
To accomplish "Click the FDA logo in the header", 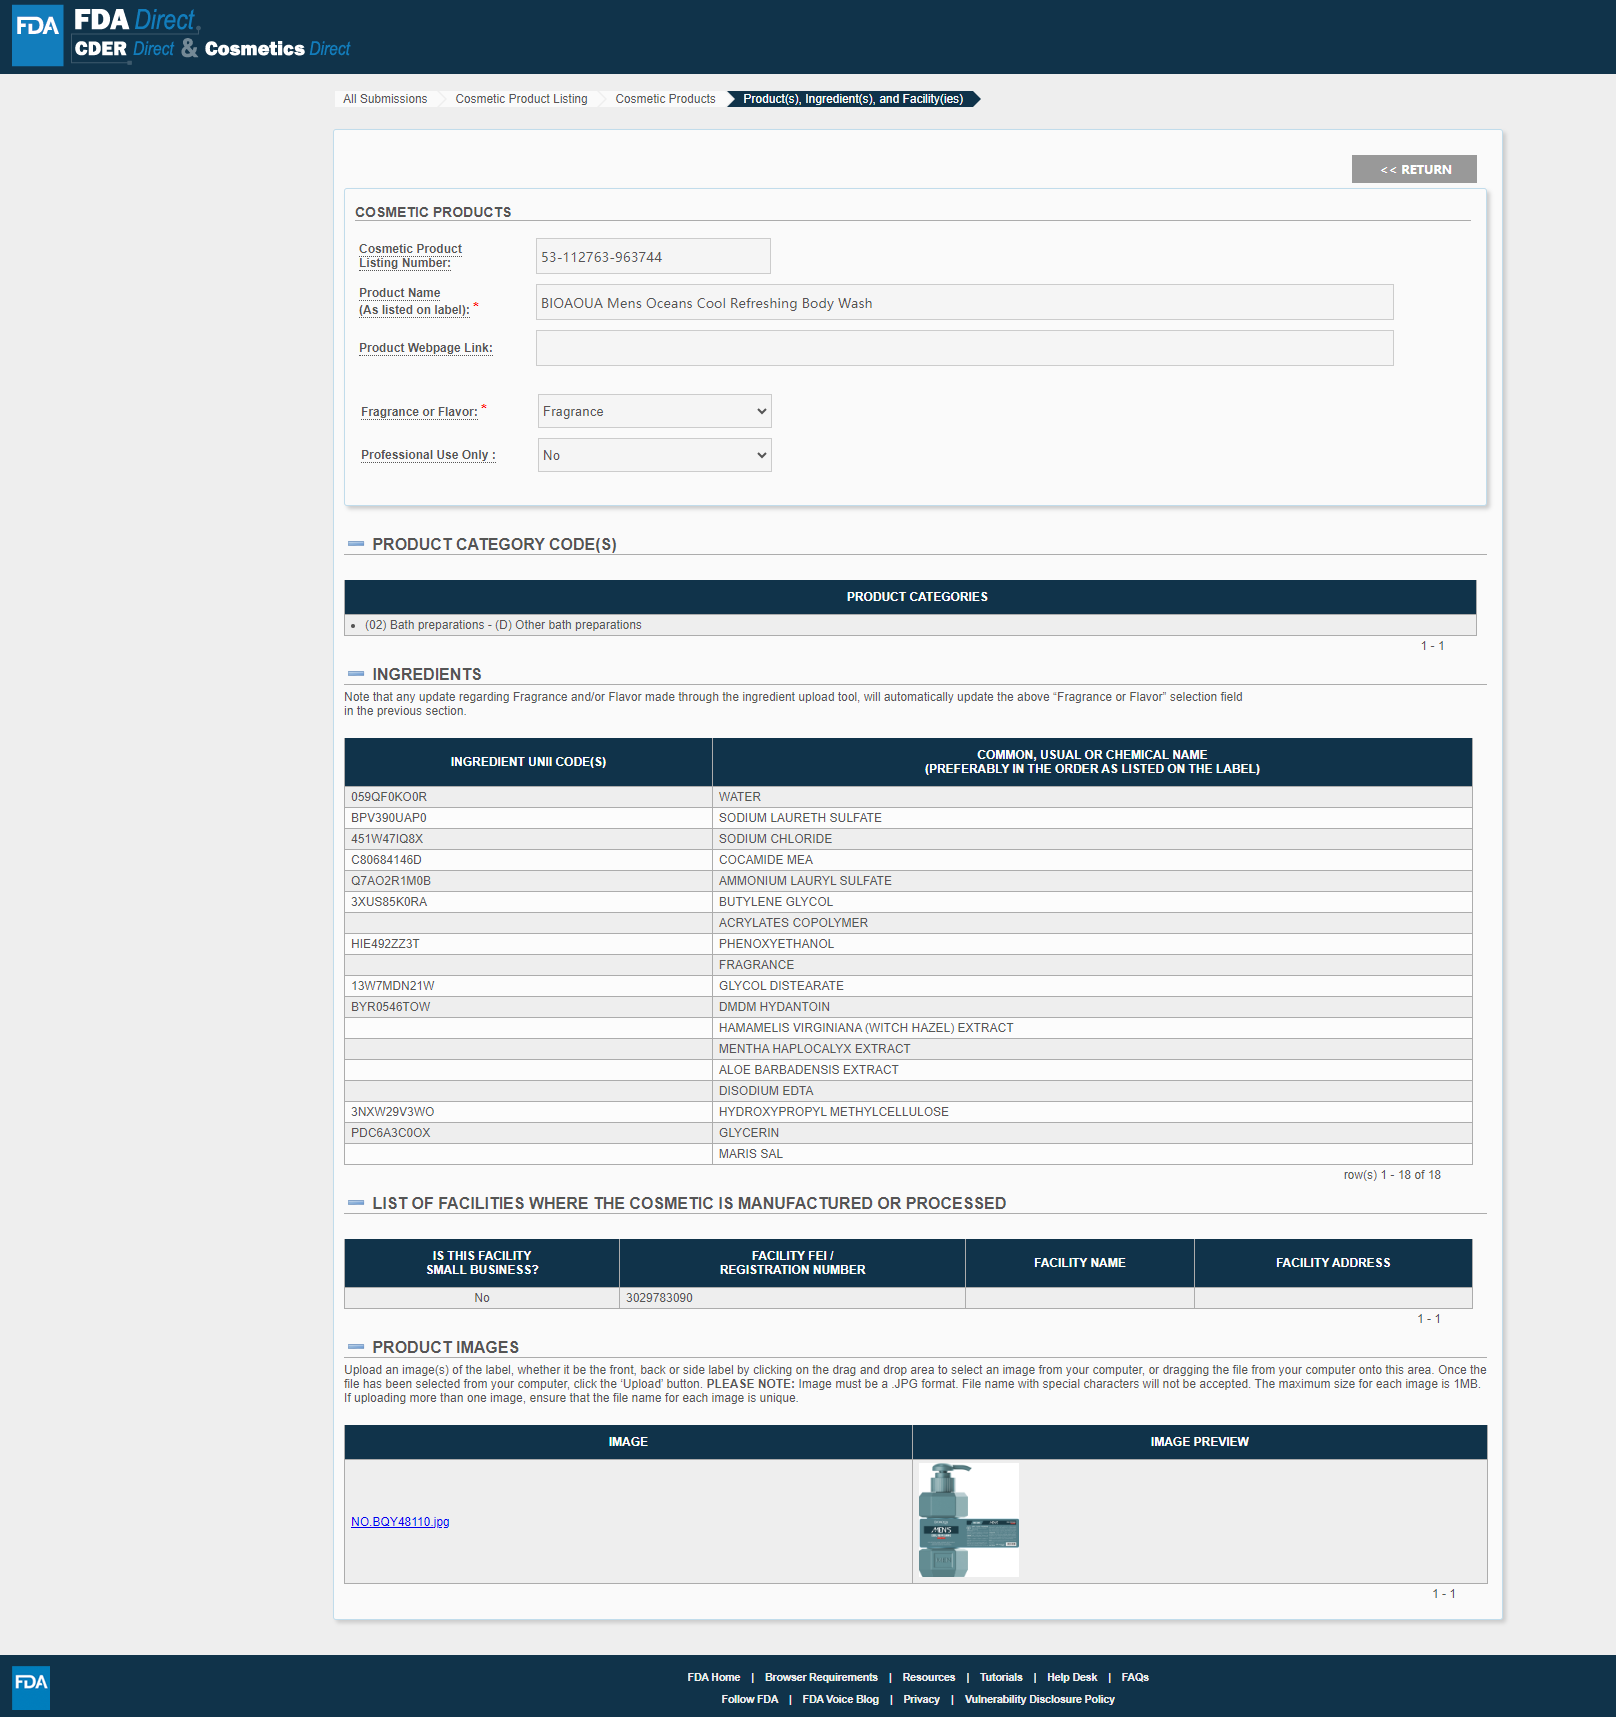I will coord(37,35).
